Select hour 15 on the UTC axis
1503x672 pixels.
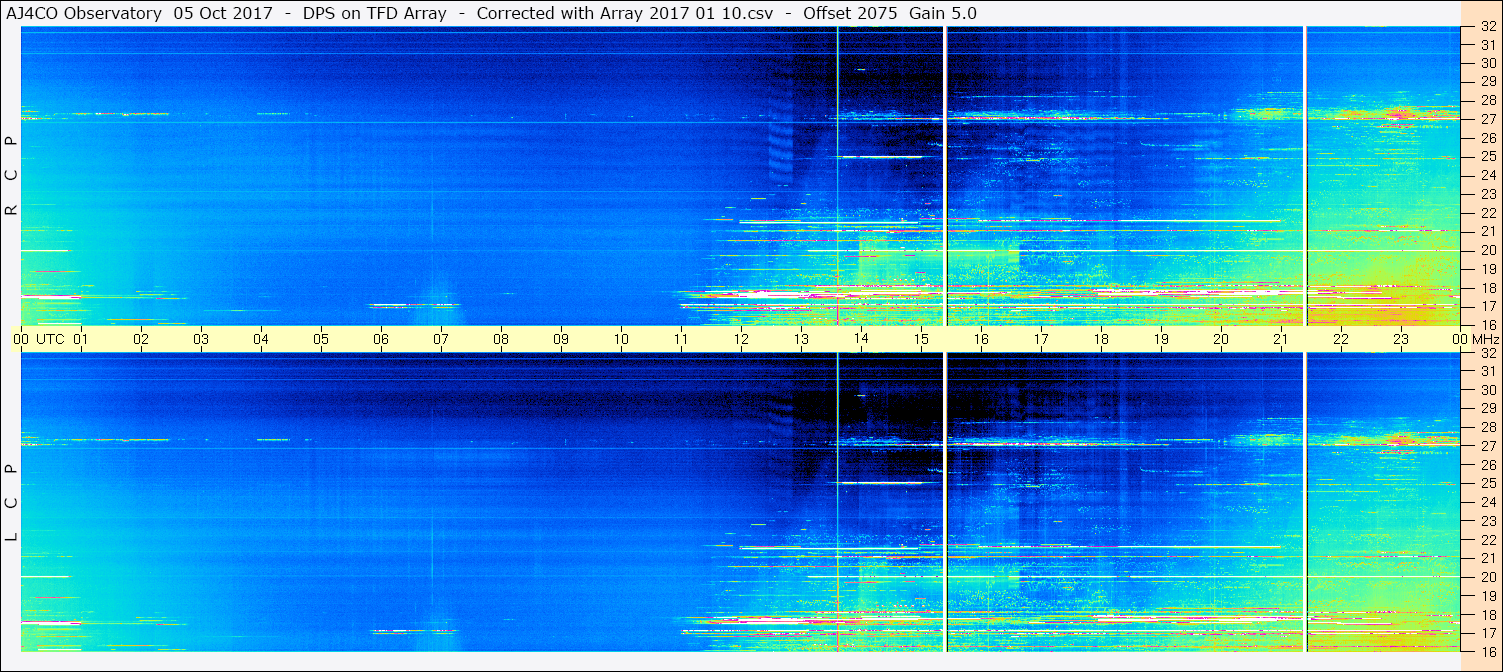pyautogui.click(x=921, y=339)
